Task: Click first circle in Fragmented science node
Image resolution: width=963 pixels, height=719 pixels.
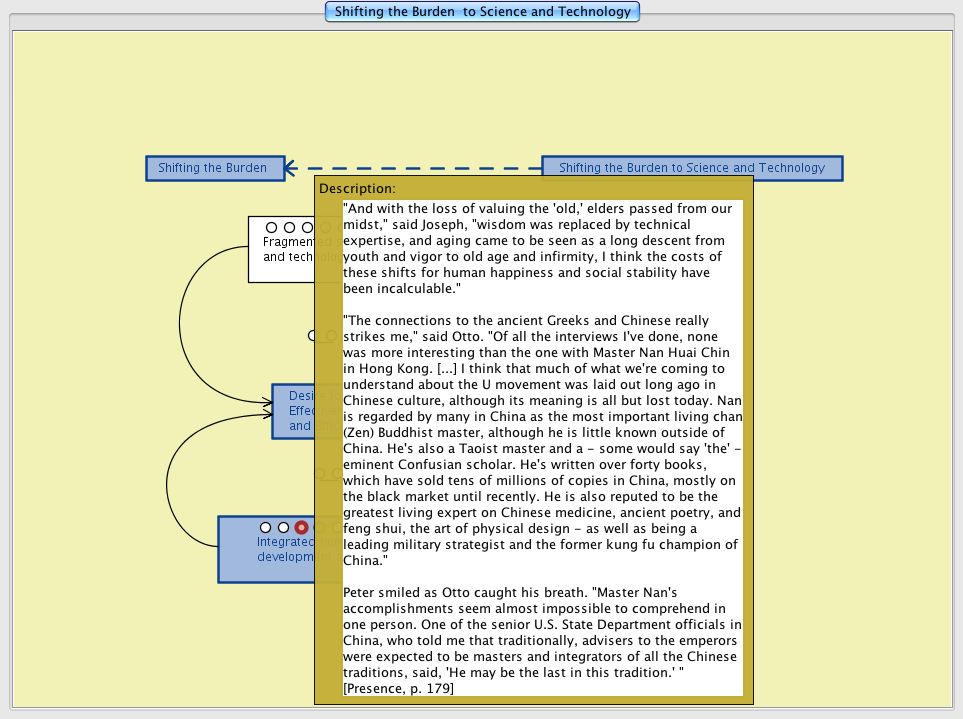Action: pos(271,228)
